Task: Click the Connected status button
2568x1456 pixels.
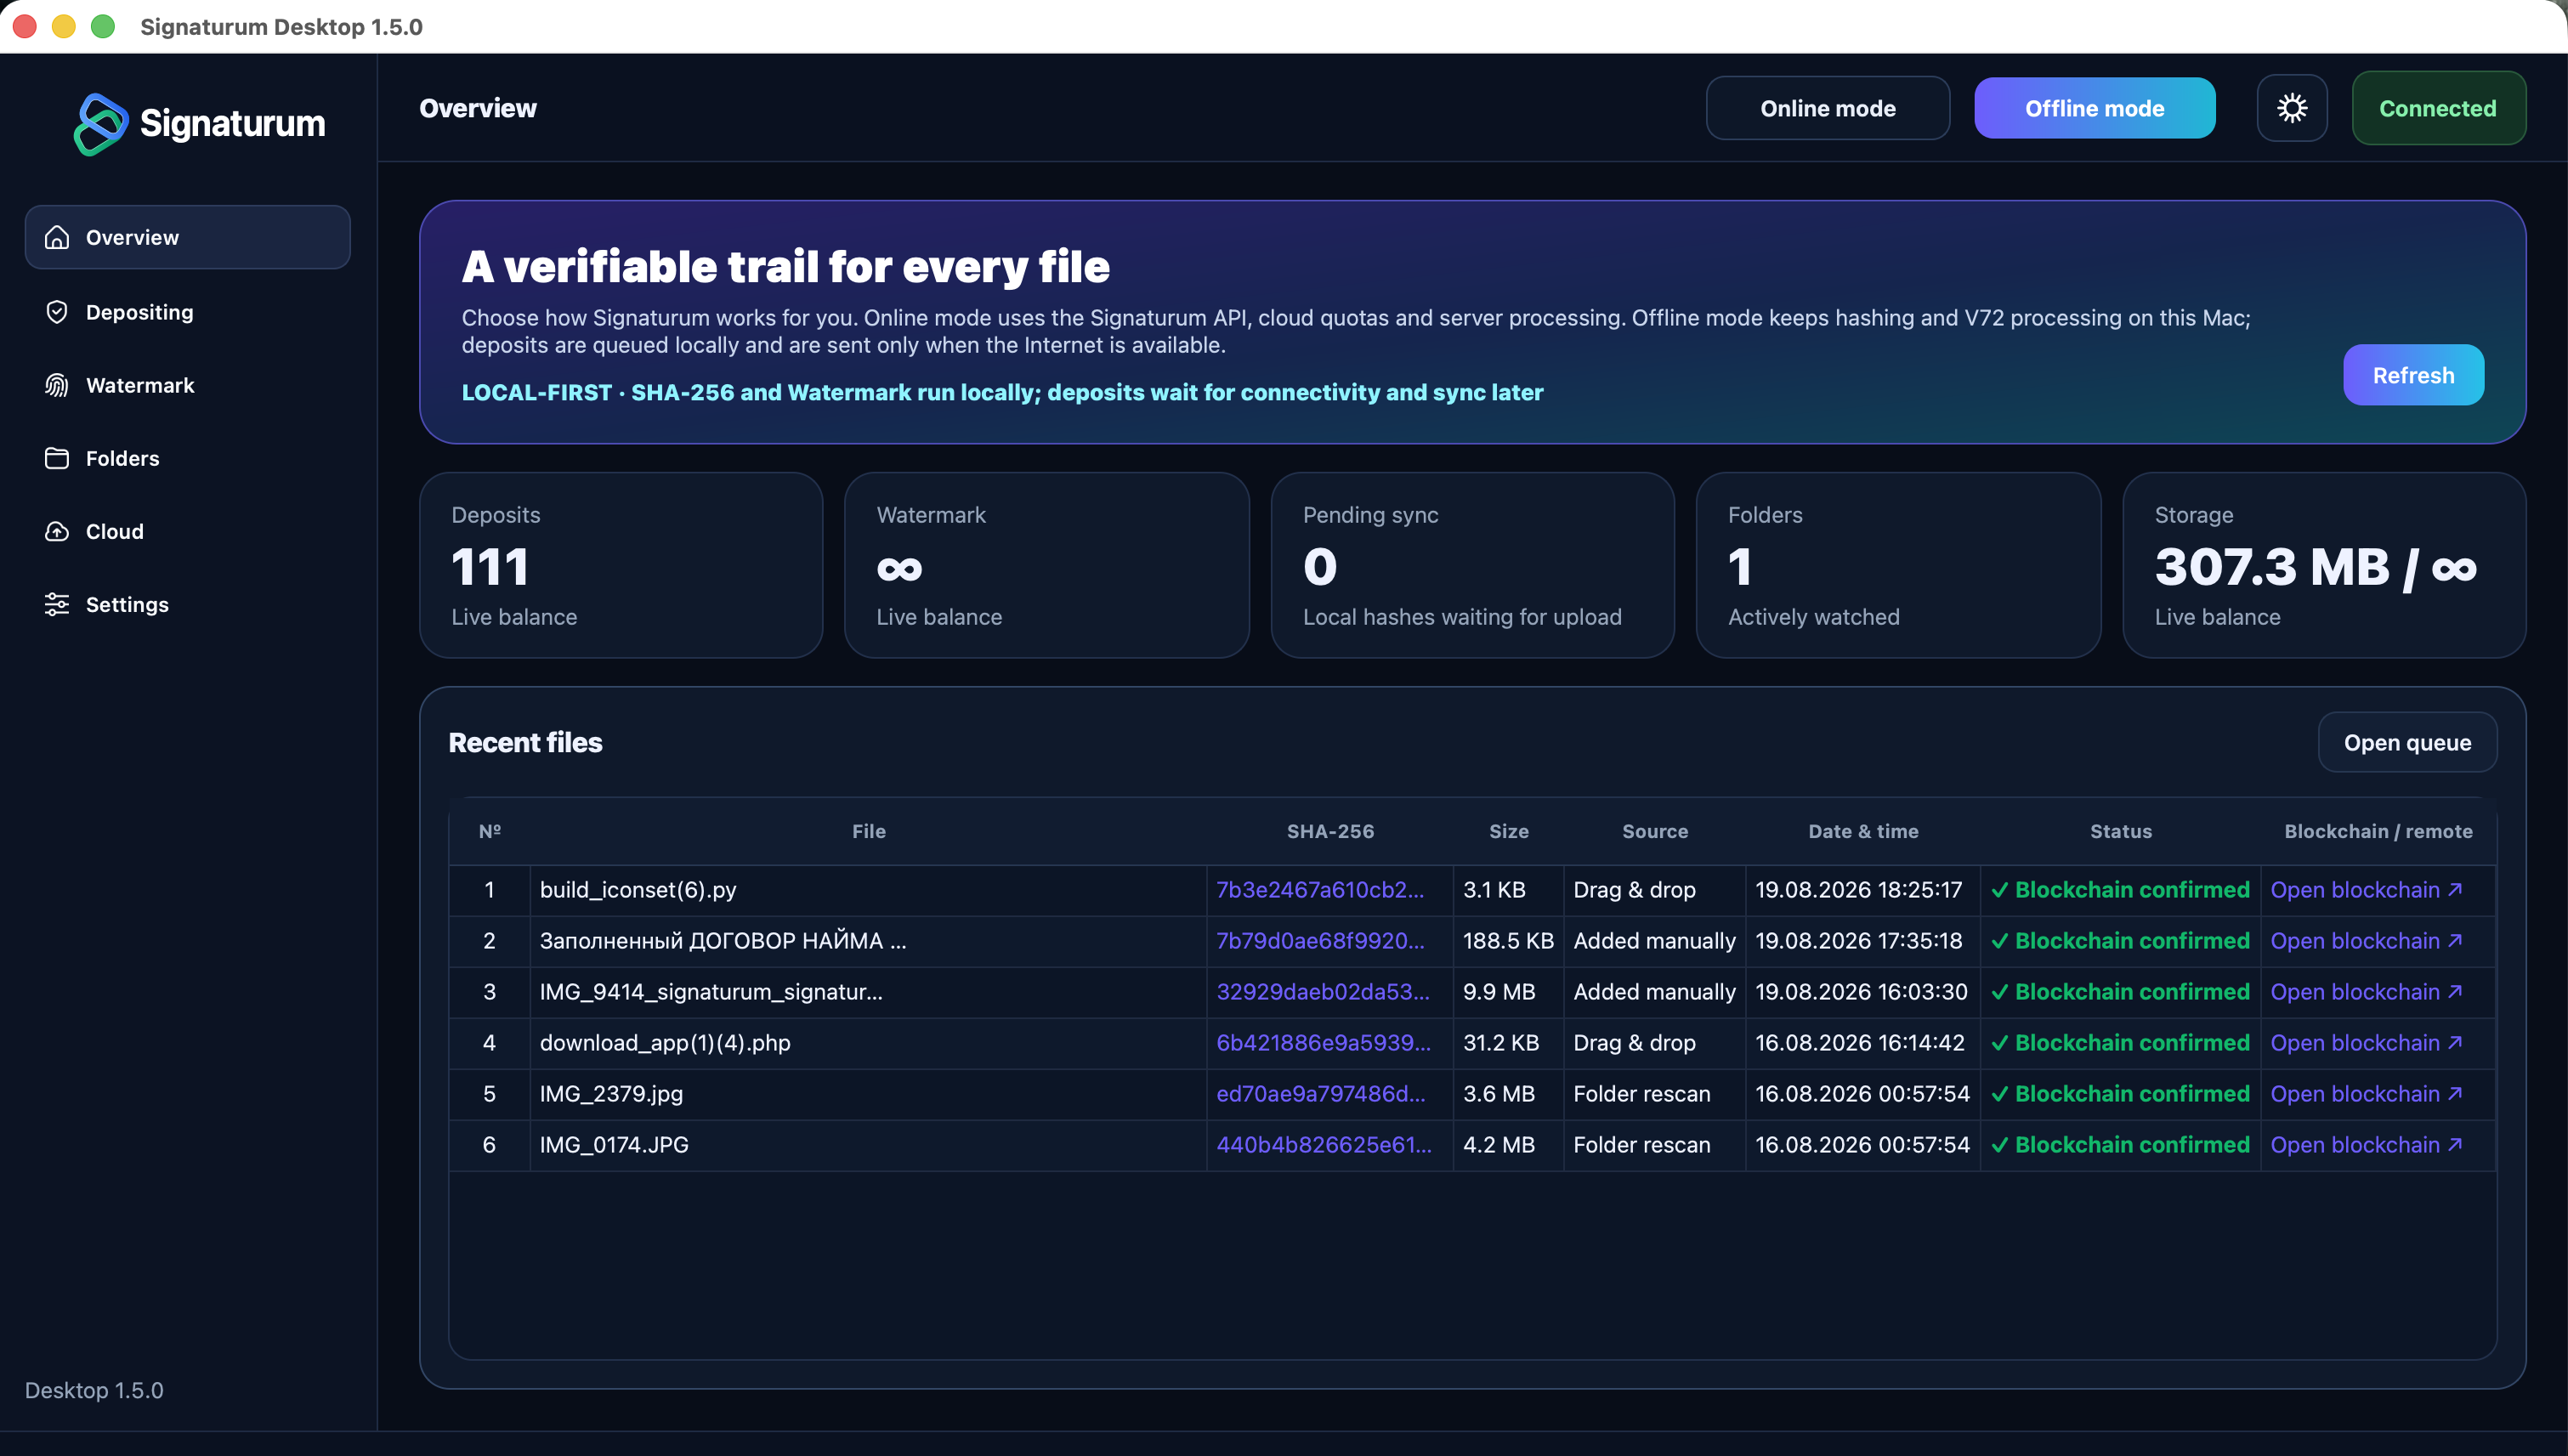Action: [x=2438, y=108]
